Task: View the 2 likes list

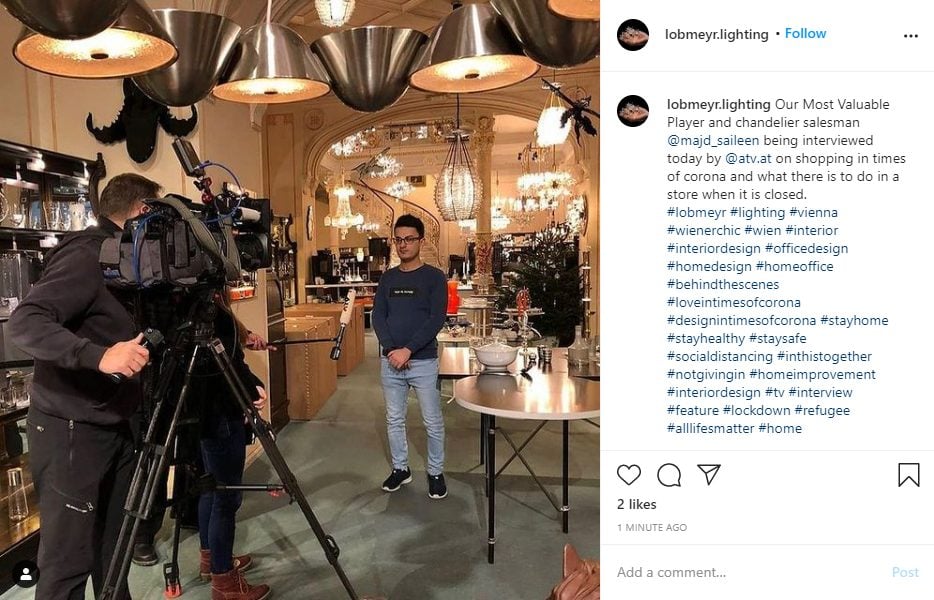Action: pos(637,504)
